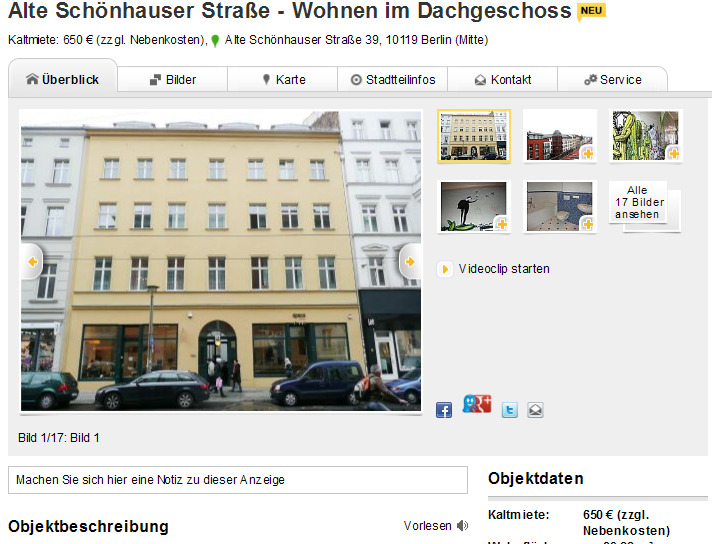
Task: Open the Service tab
Action: click(613, 79)
